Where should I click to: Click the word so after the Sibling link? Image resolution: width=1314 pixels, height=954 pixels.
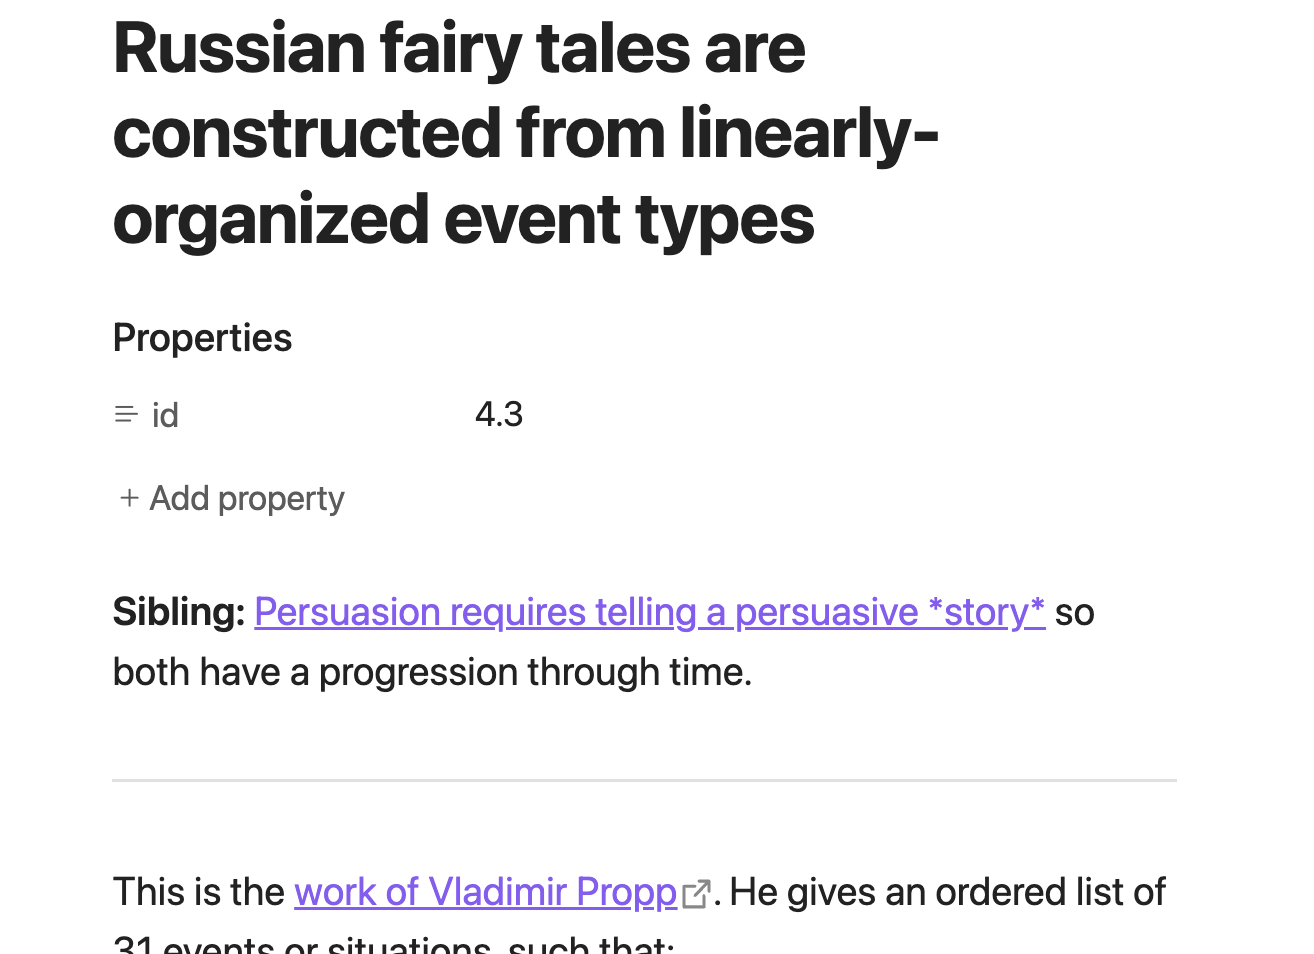[x=1074, y=612]
